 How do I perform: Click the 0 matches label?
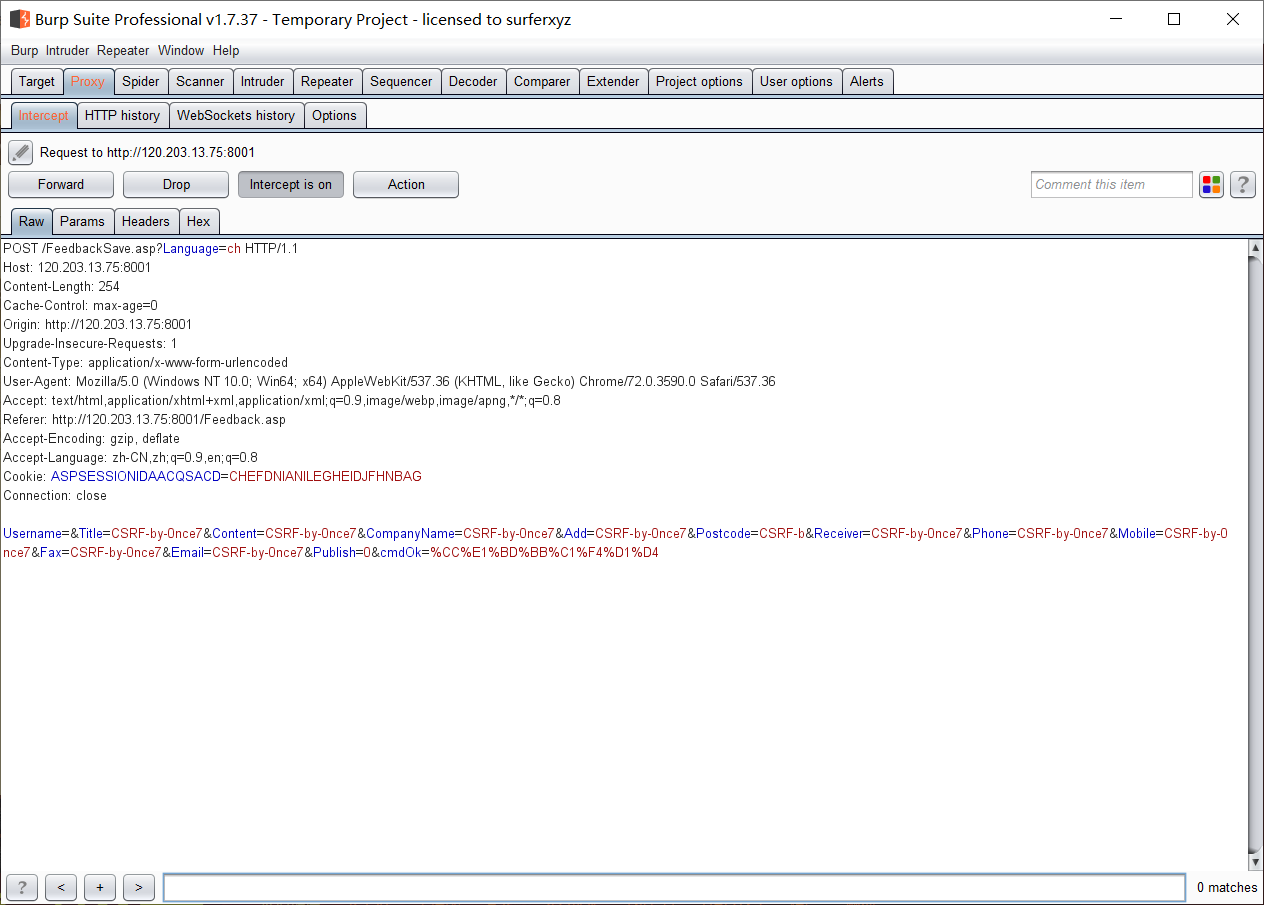pos(1227,888)
